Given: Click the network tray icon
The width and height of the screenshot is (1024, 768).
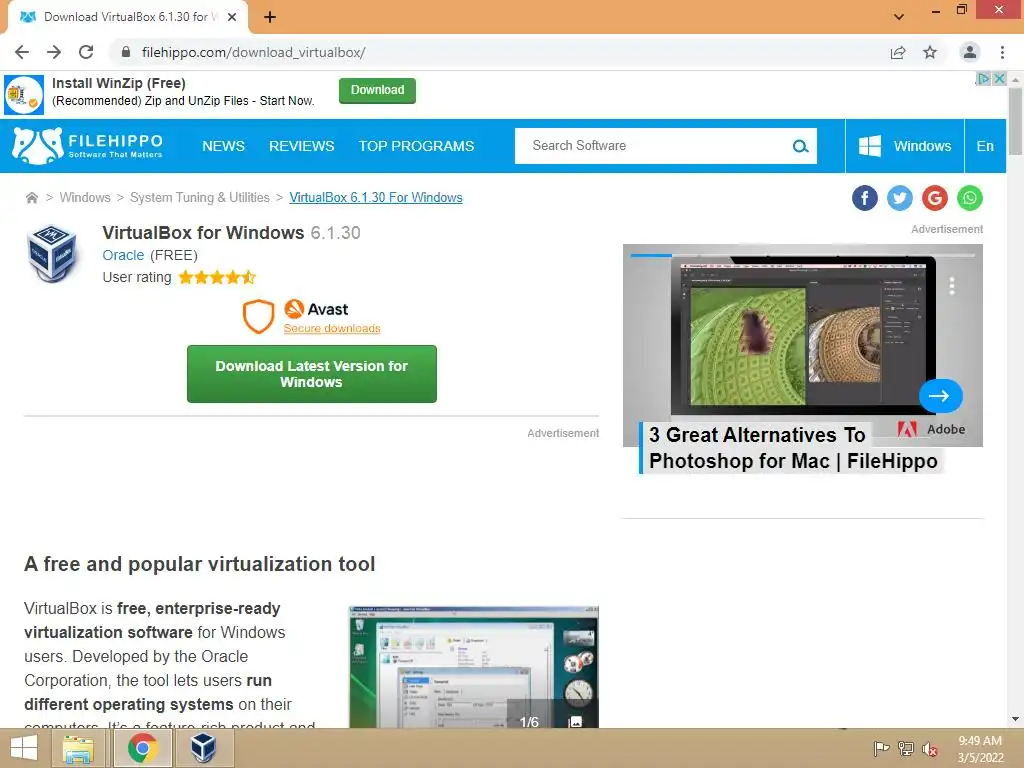Looking at the screenshot, I should coord(906,749).
